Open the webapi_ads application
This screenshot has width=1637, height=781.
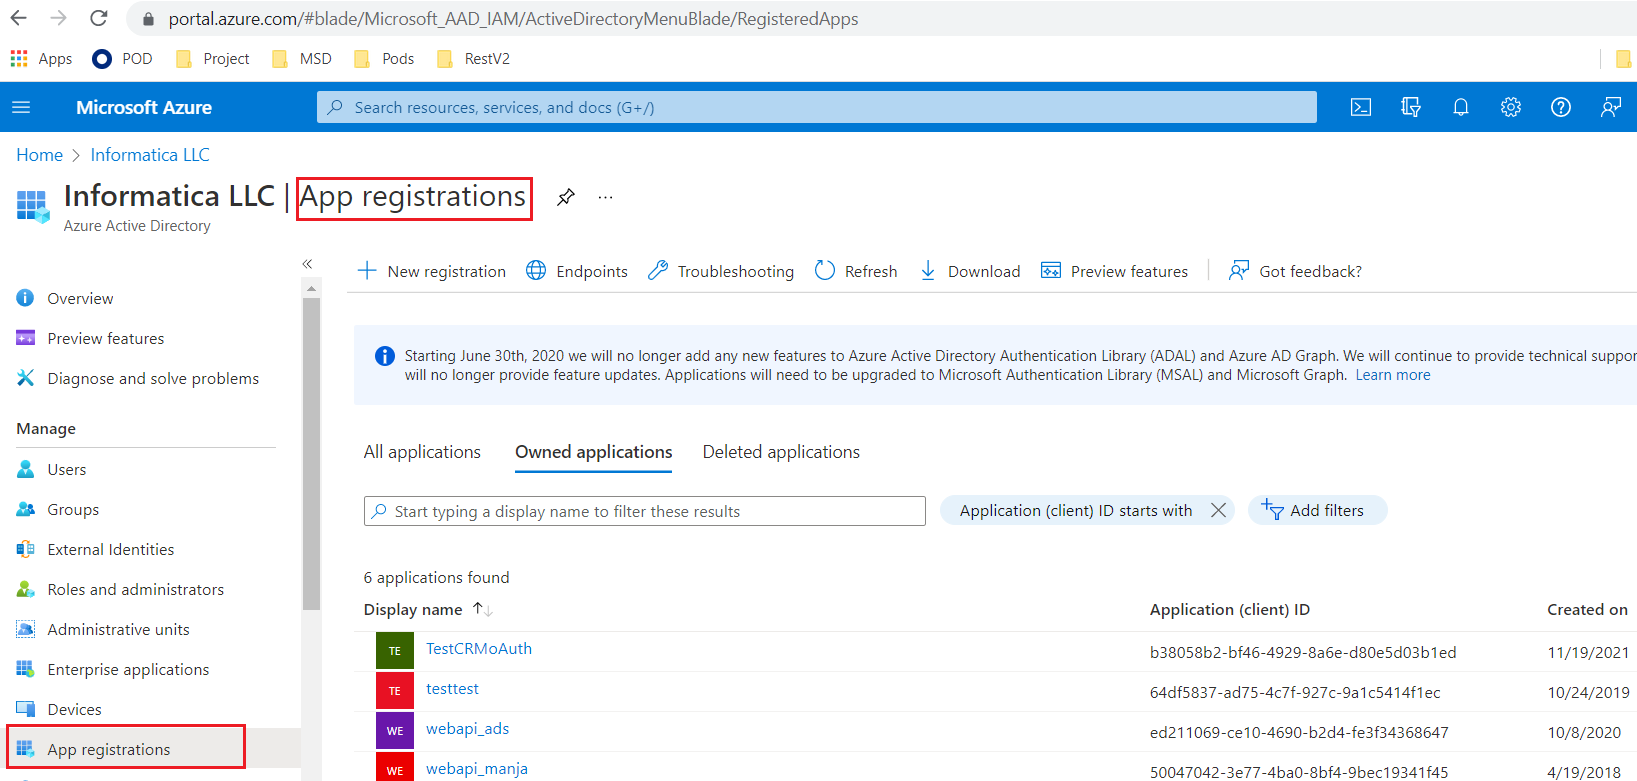point(468,729)
